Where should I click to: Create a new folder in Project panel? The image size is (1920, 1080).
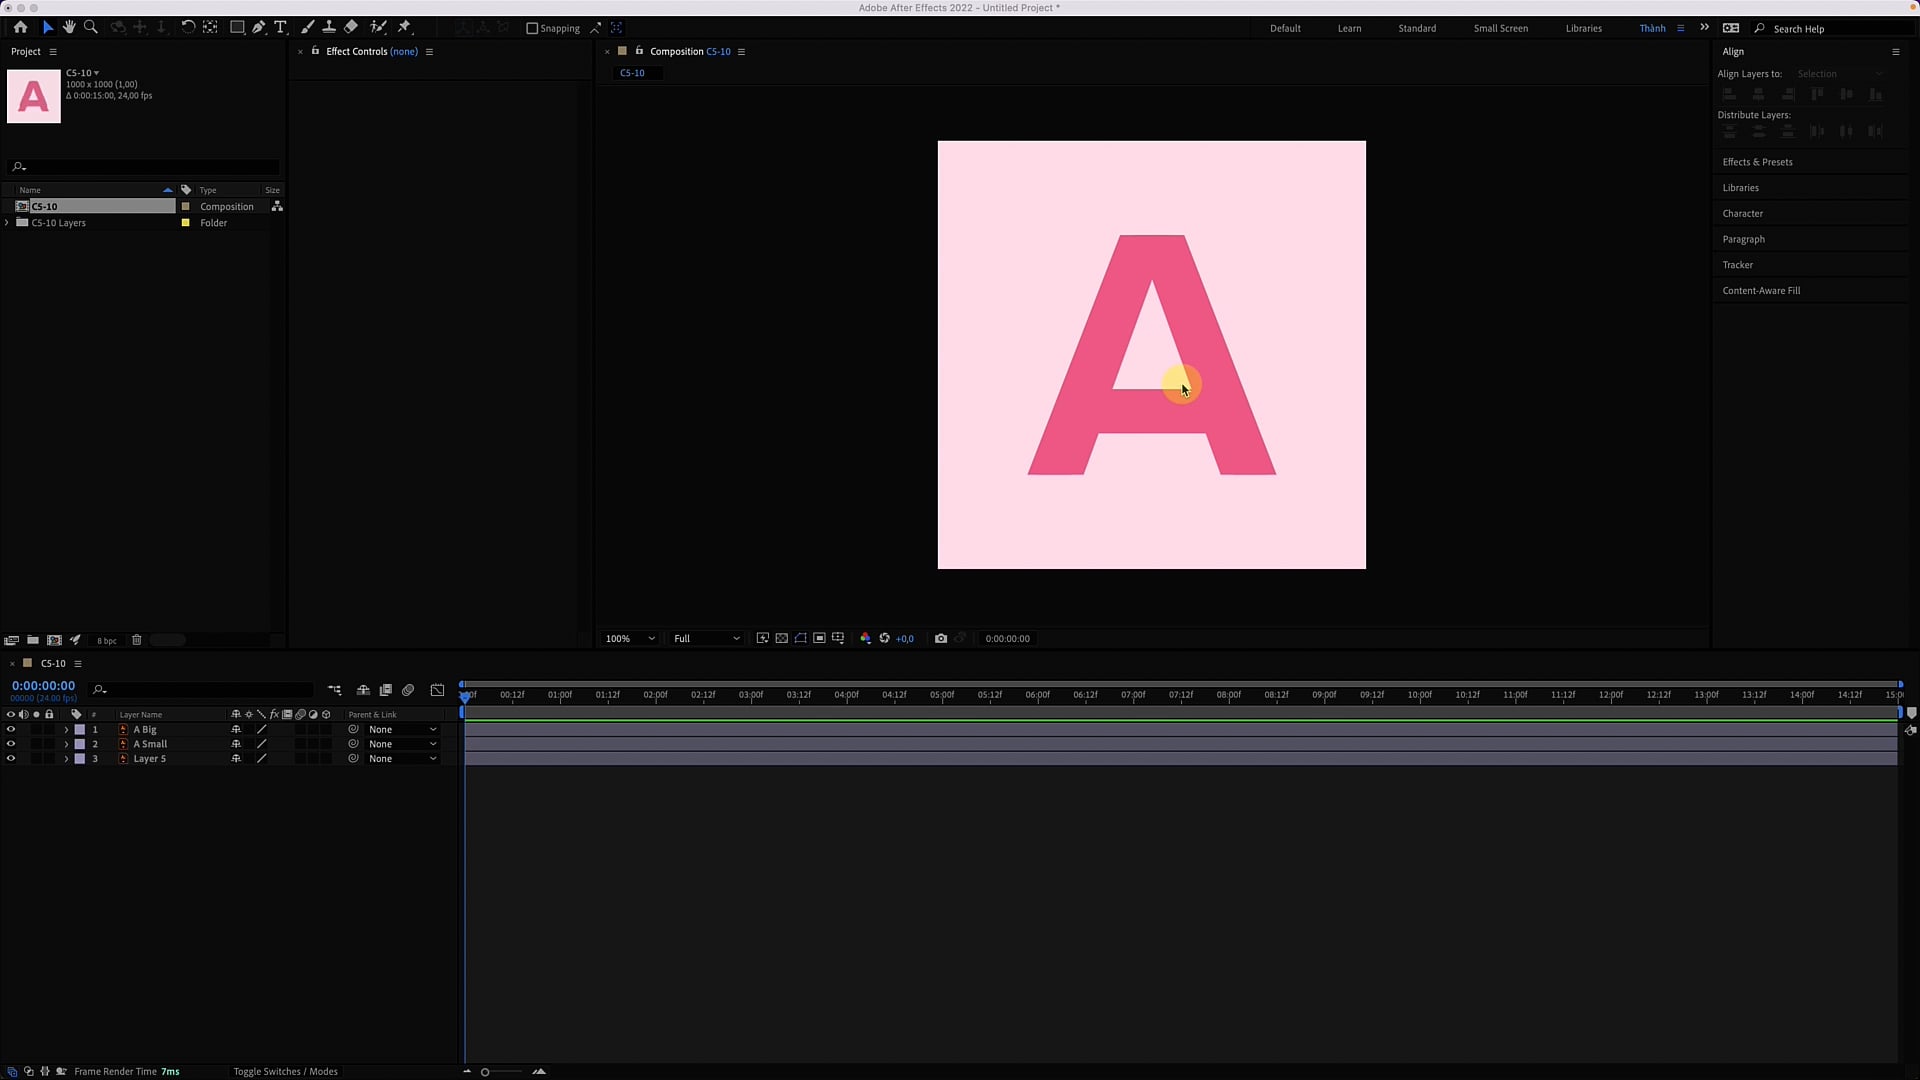[x=33, y=640]
